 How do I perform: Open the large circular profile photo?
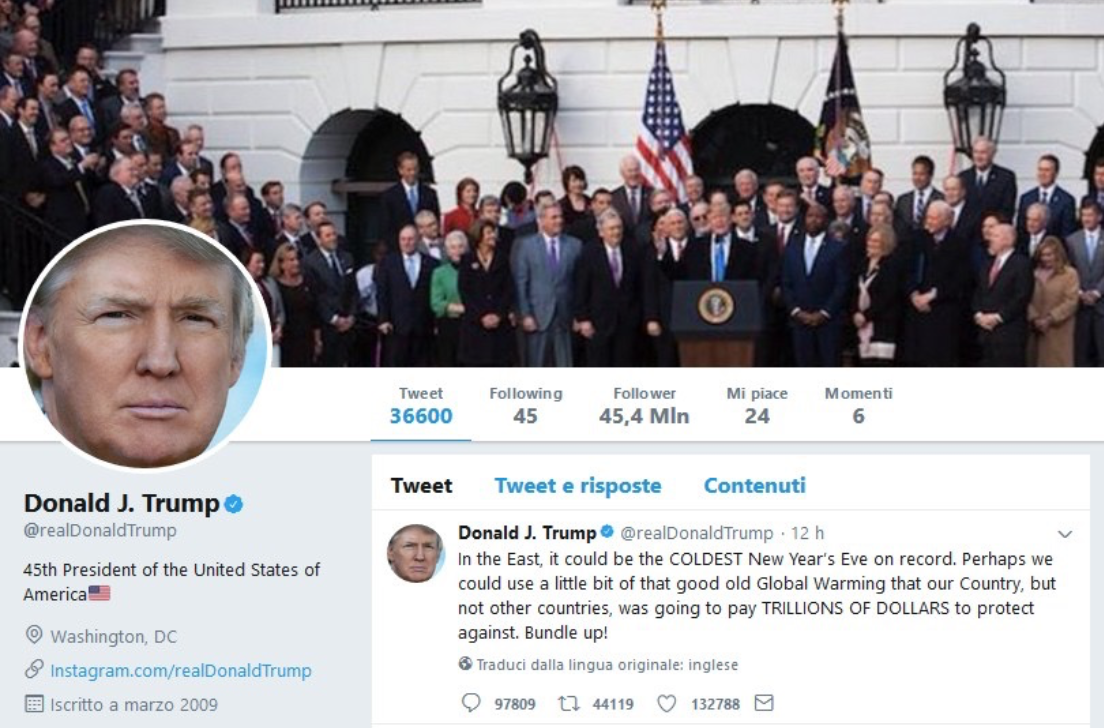coord(146,345)
